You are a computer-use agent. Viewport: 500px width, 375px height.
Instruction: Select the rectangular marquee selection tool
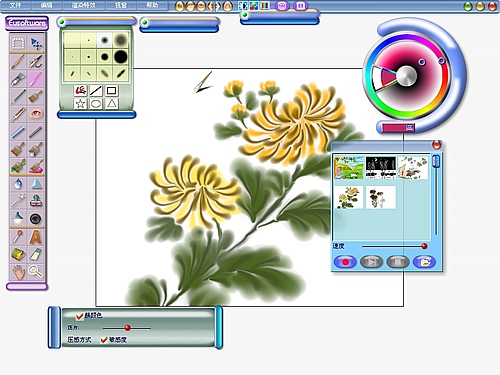click(18, 43)
